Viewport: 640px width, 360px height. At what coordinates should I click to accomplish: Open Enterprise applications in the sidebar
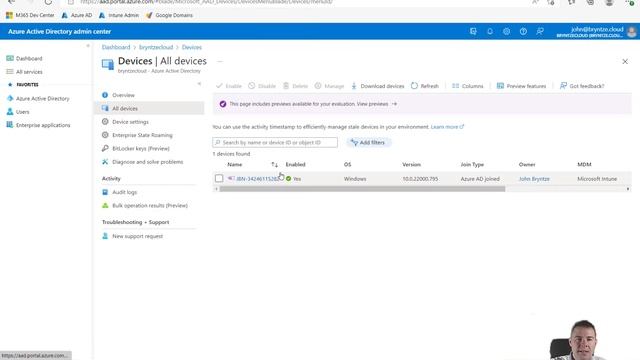[x=42, y=125]
